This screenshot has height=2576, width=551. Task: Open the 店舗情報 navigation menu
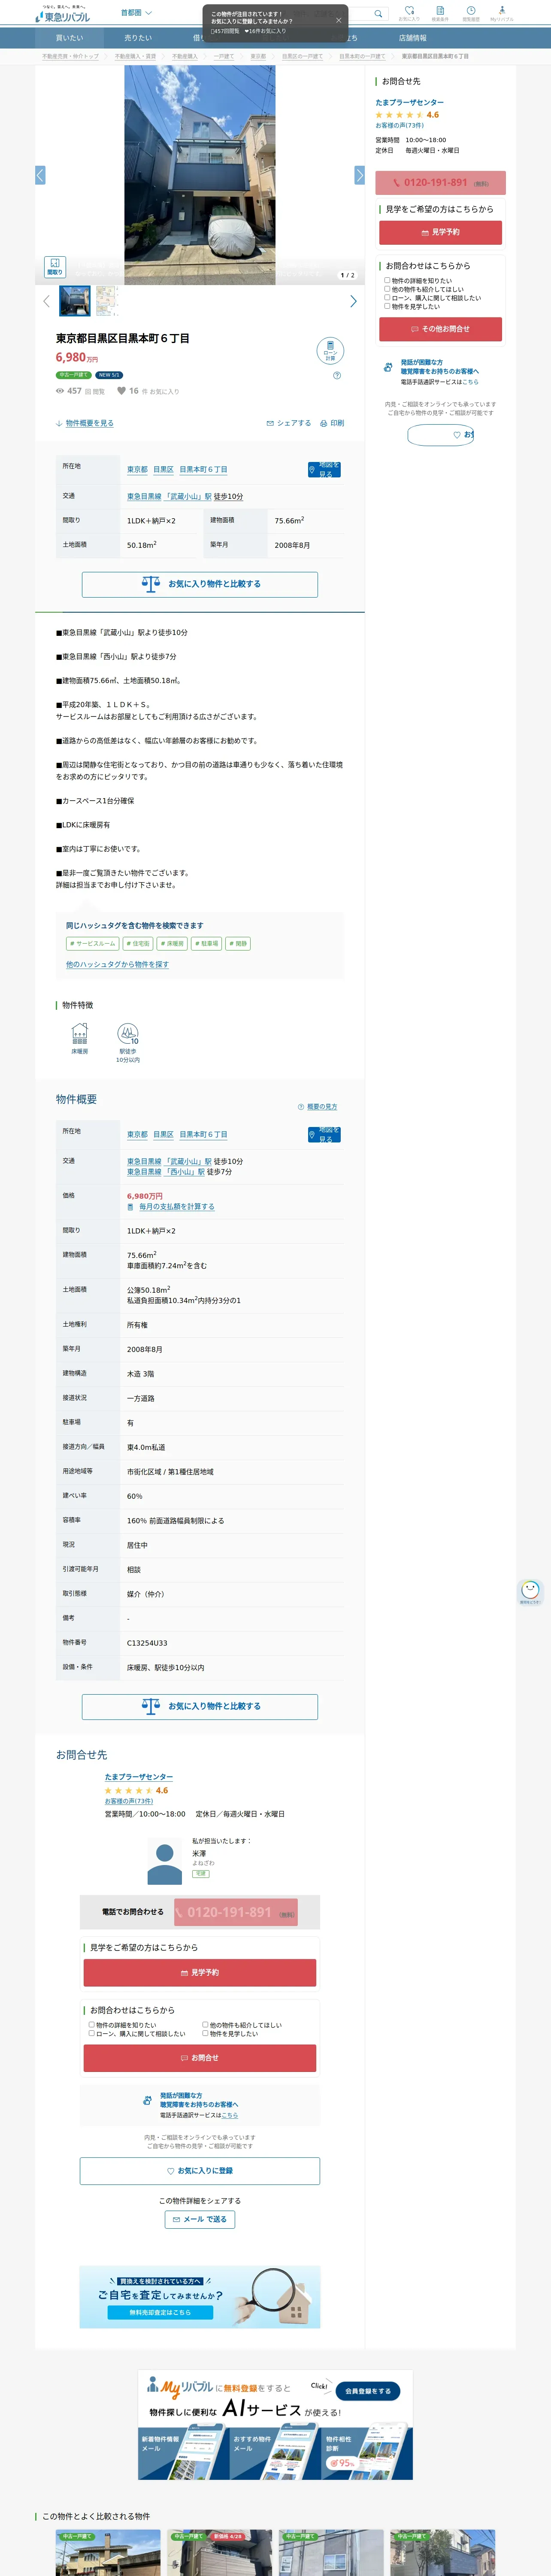tap(412, 38)
